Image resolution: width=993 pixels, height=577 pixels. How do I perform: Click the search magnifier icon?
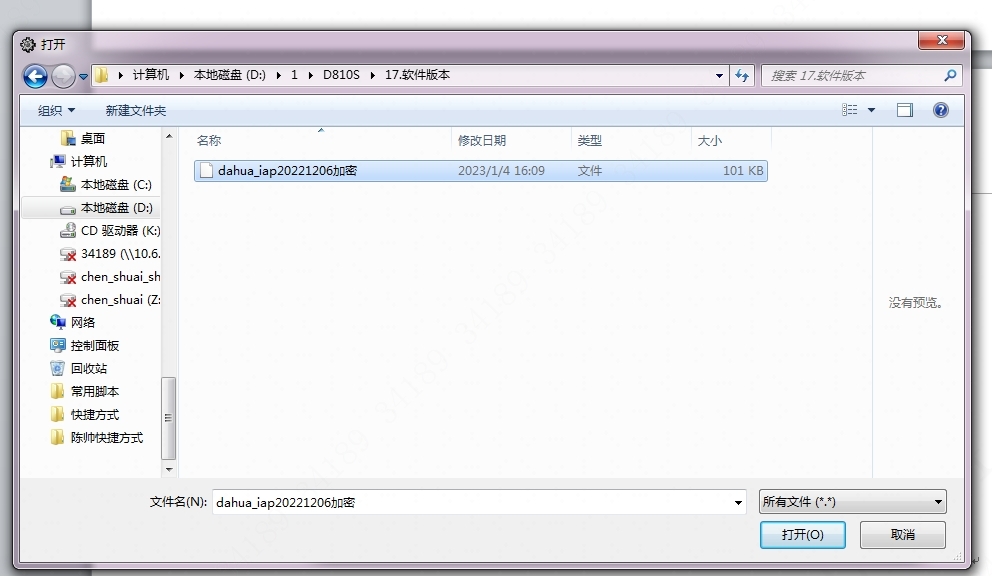[950, 76]
